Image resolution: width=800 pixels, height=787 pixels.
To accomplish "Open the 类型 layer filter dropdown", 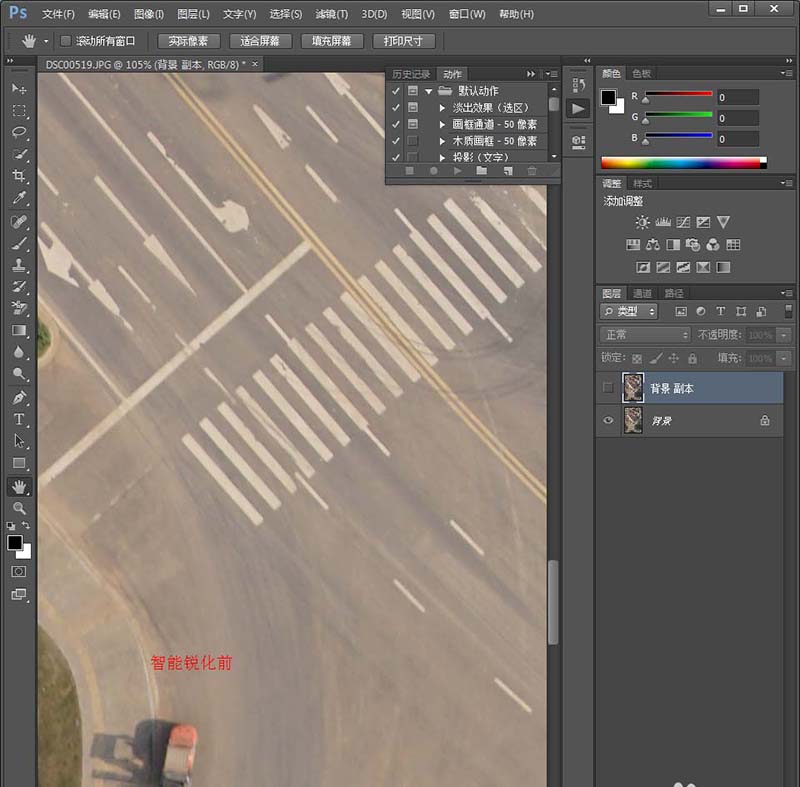I will 629,312.
